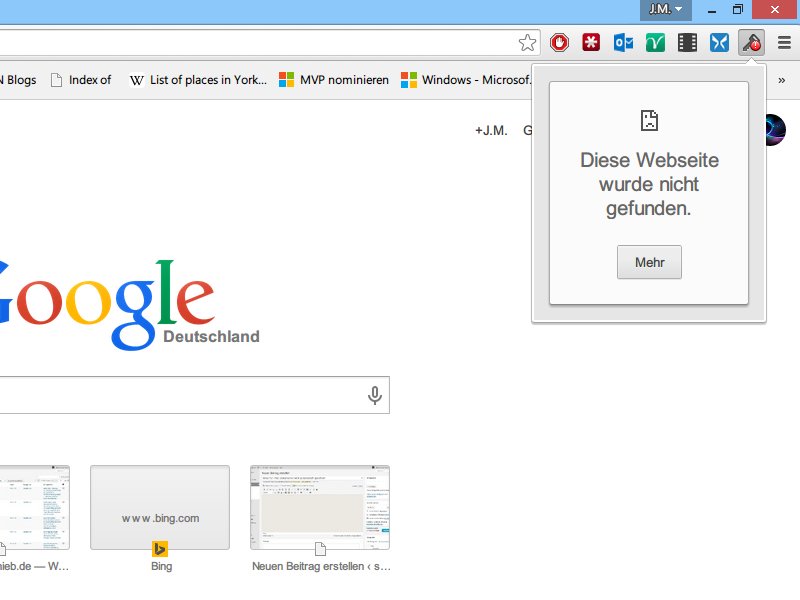
Task: Open the Chrome hamburger menu
Action: coord(784,43)
